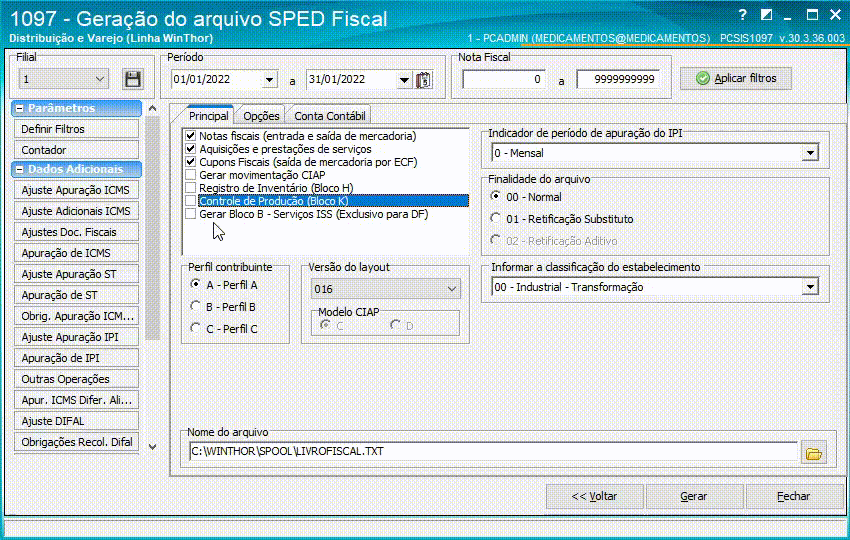Image resolution: width=850 pixels, height=540 pixels.
Task: Select A - Perfil A radio button
Action: click(196, 284)
